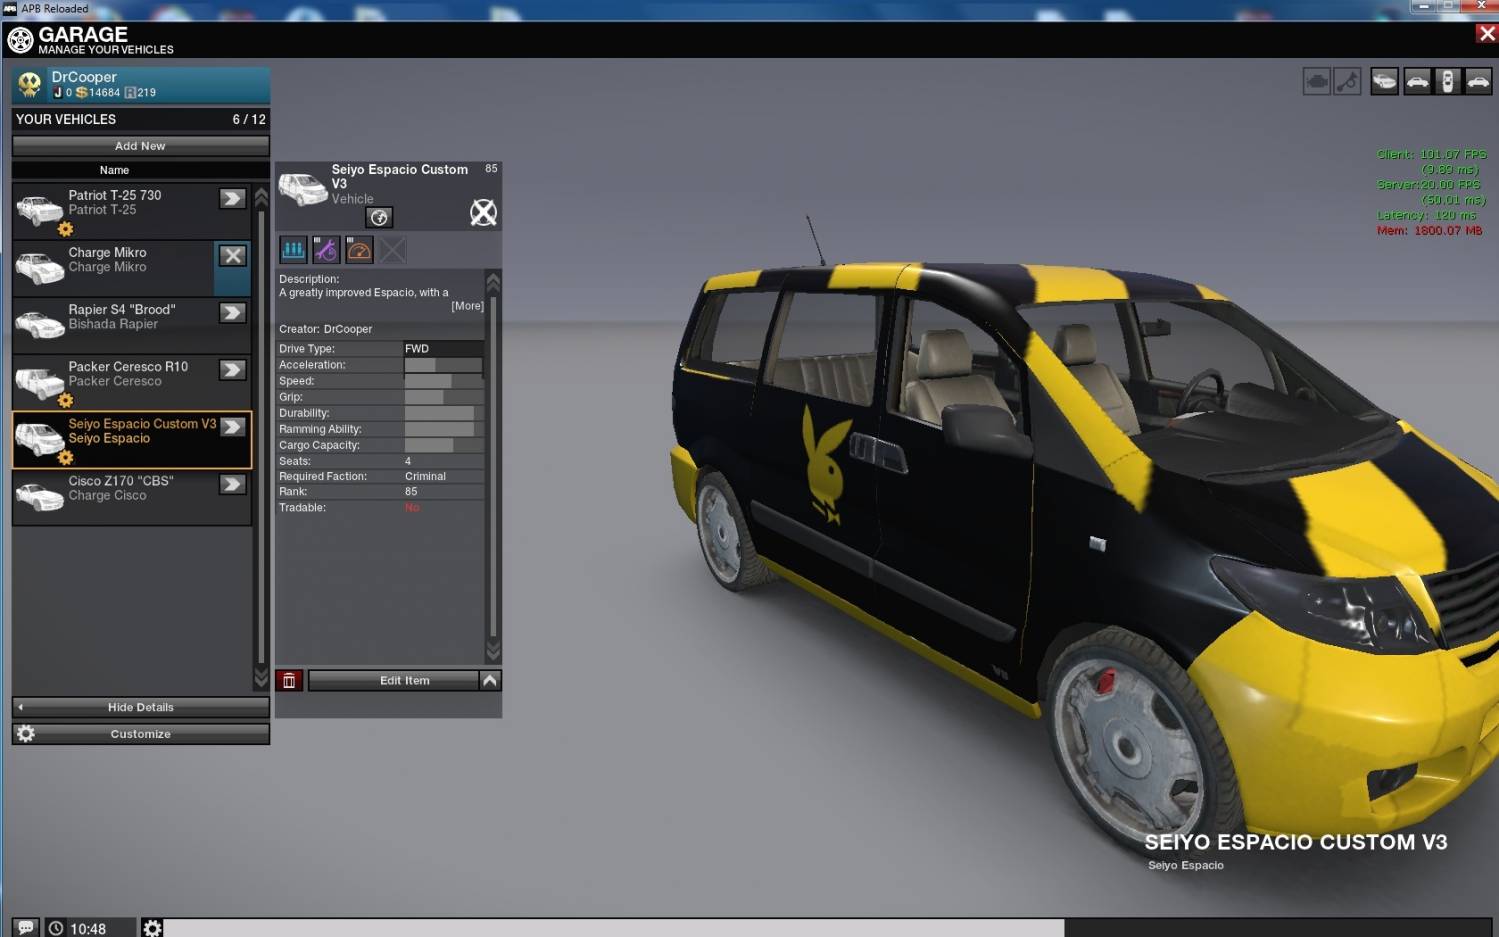Click the red trash delete vehicle icon
1499x937 pixels.
289,681
